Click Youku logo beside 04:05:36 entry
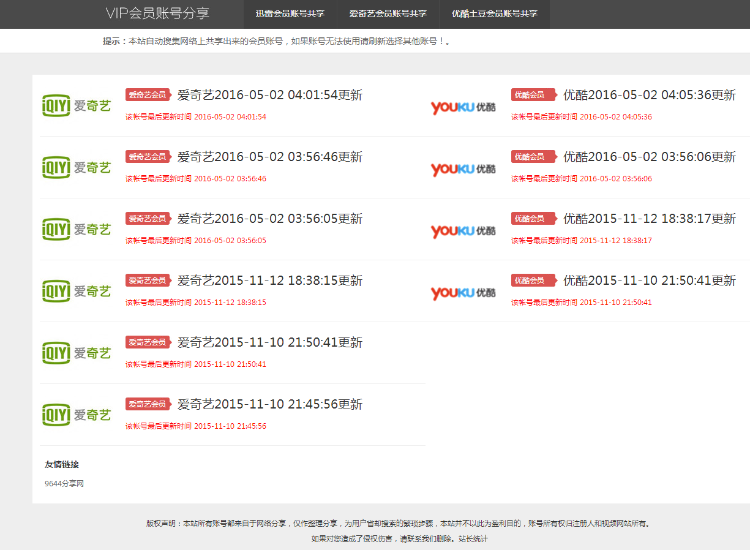The image size is (750, 550). tap(463, 107)
